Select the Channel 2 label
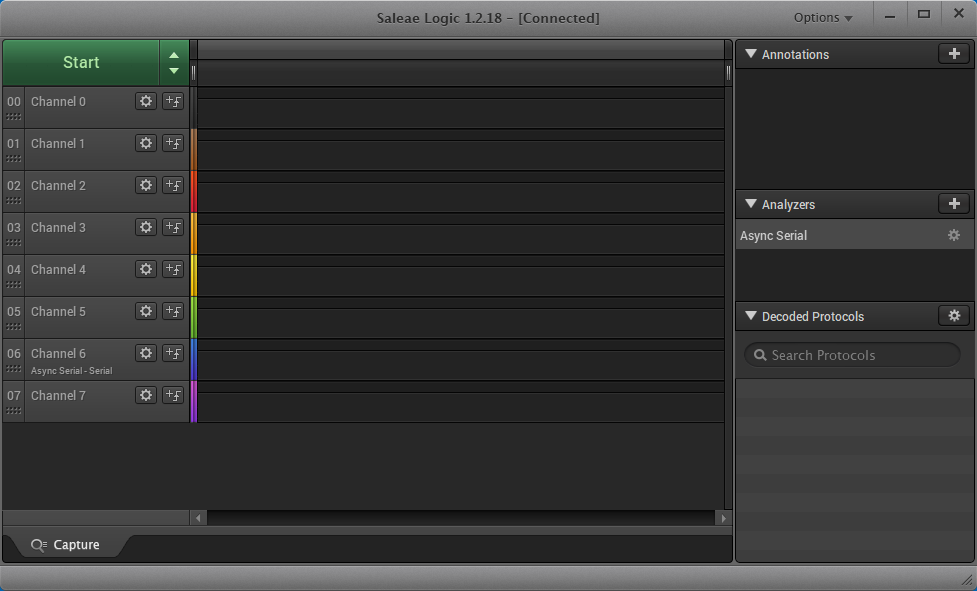Viewport: 977px width, 591px height. [58, 186]
